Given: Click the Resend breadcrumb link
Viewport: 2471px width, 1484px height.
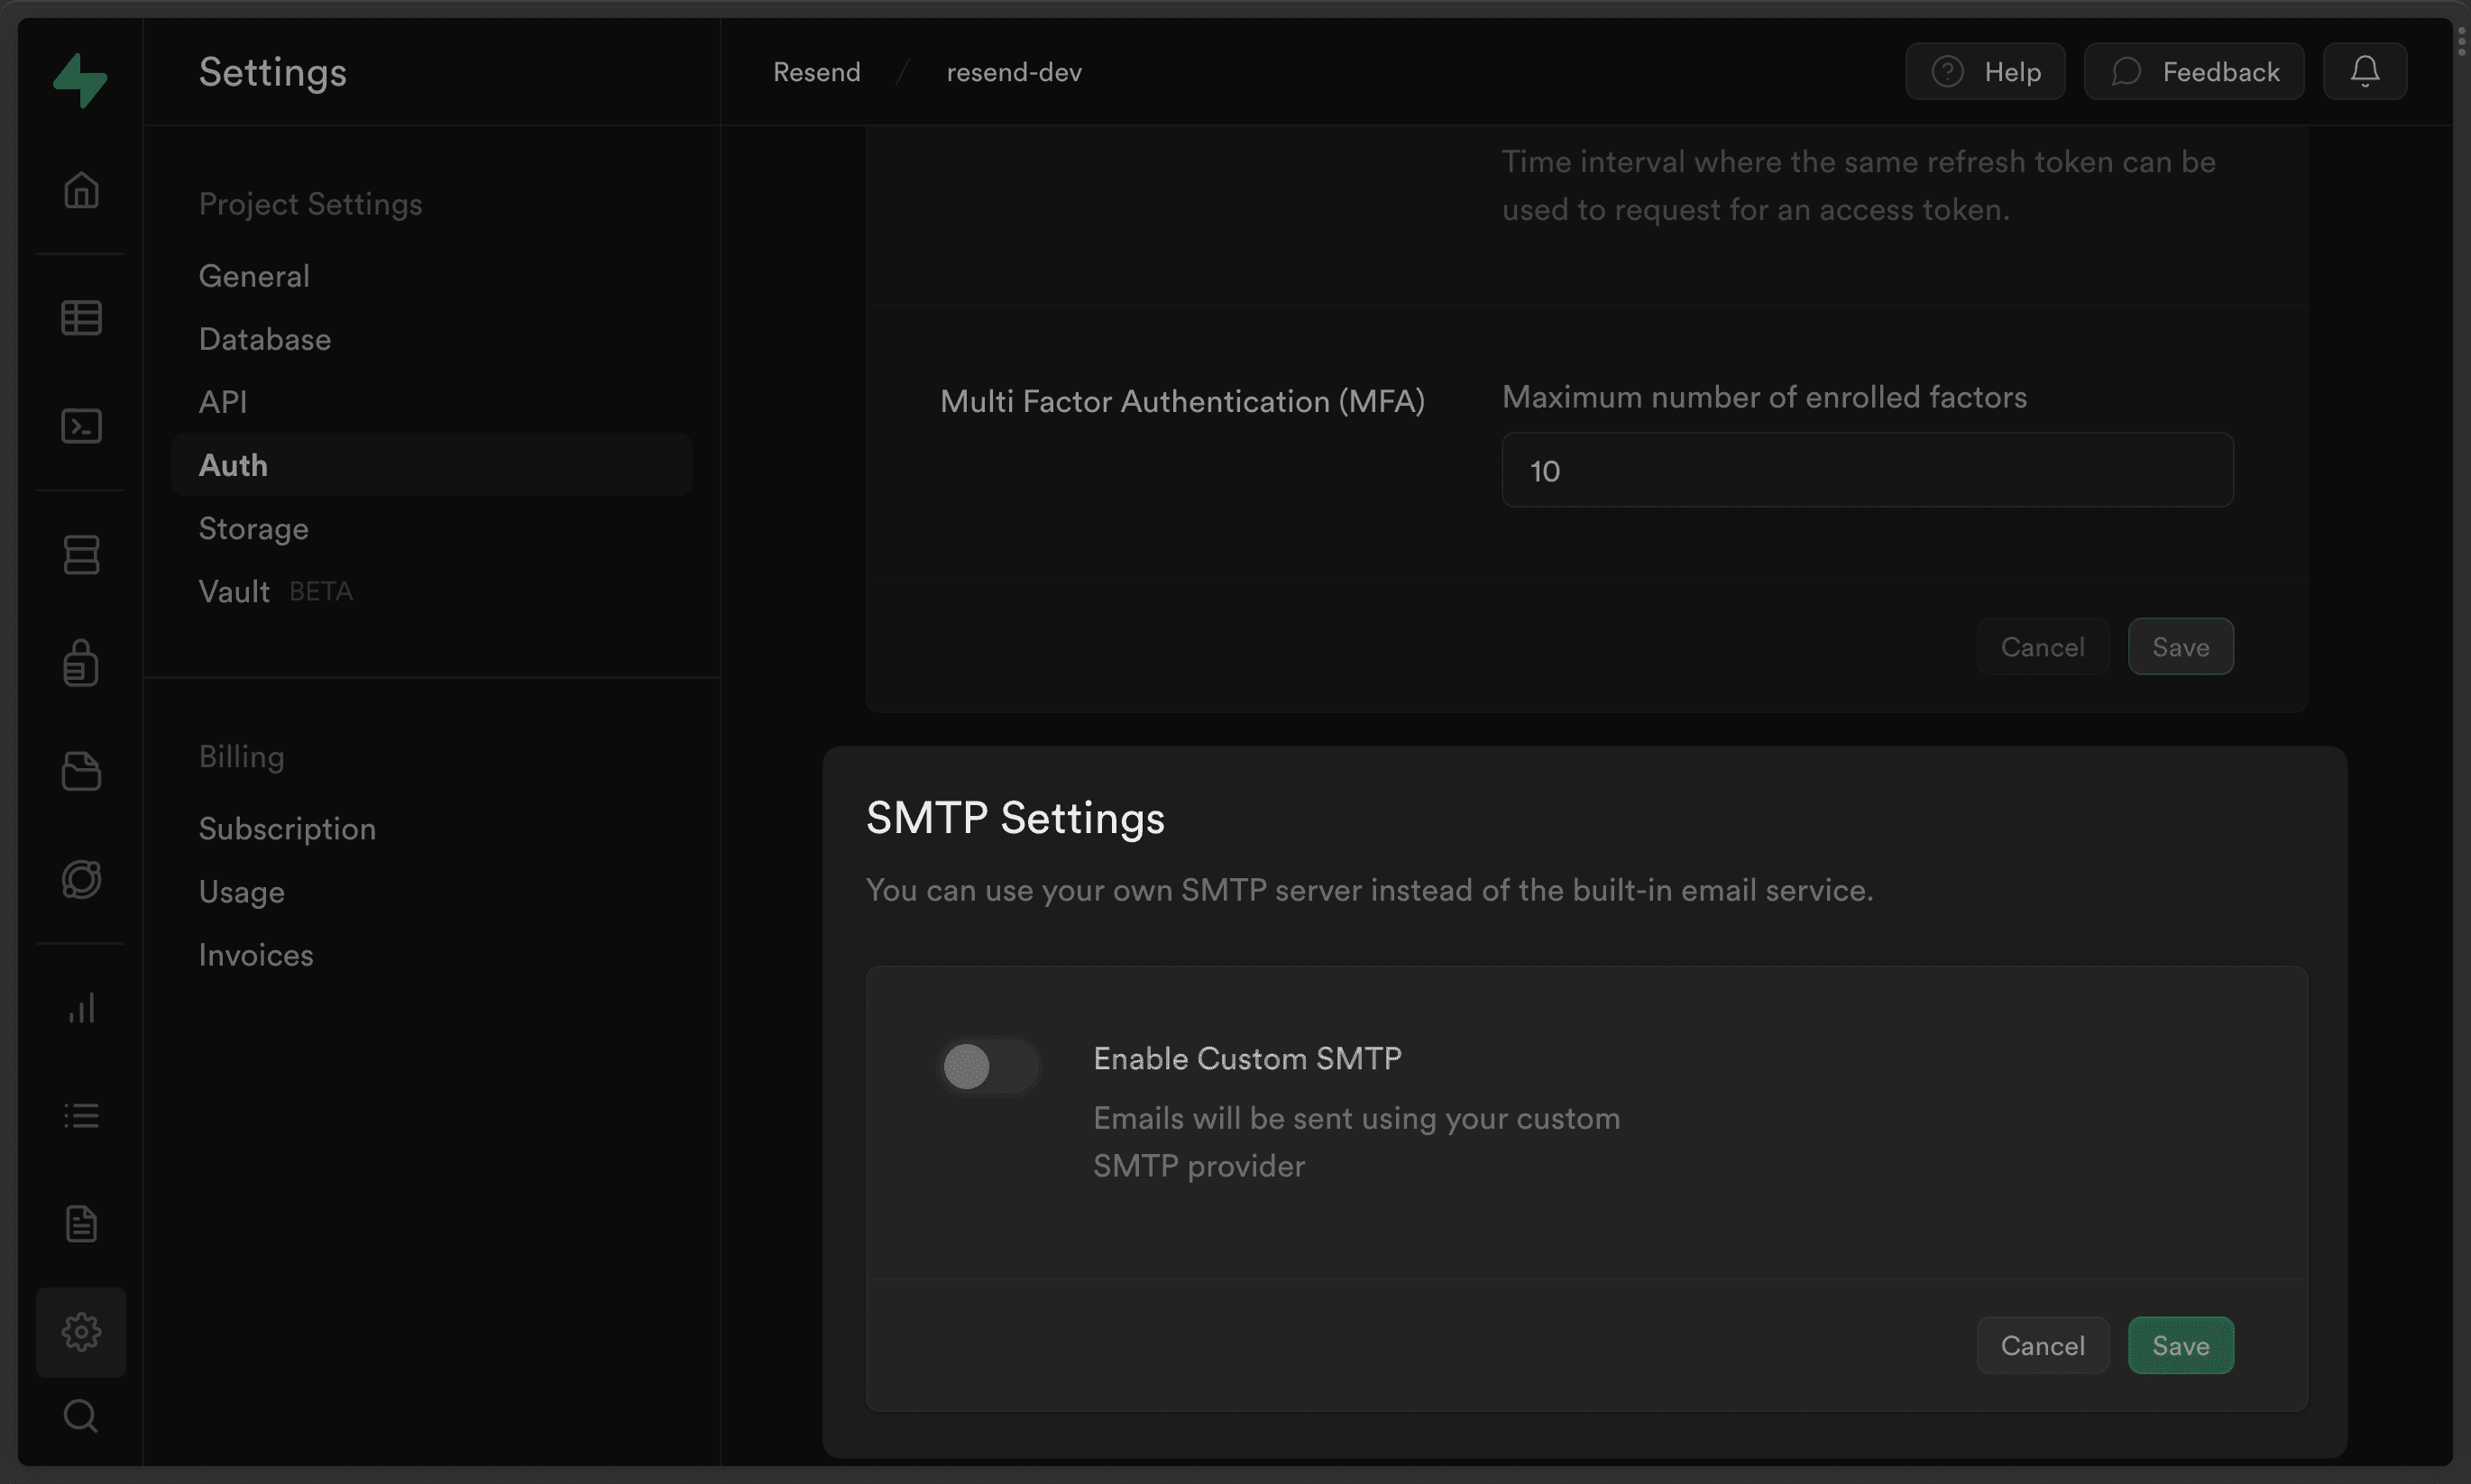Looking at the screenshot, I should [x=816, y=71].
